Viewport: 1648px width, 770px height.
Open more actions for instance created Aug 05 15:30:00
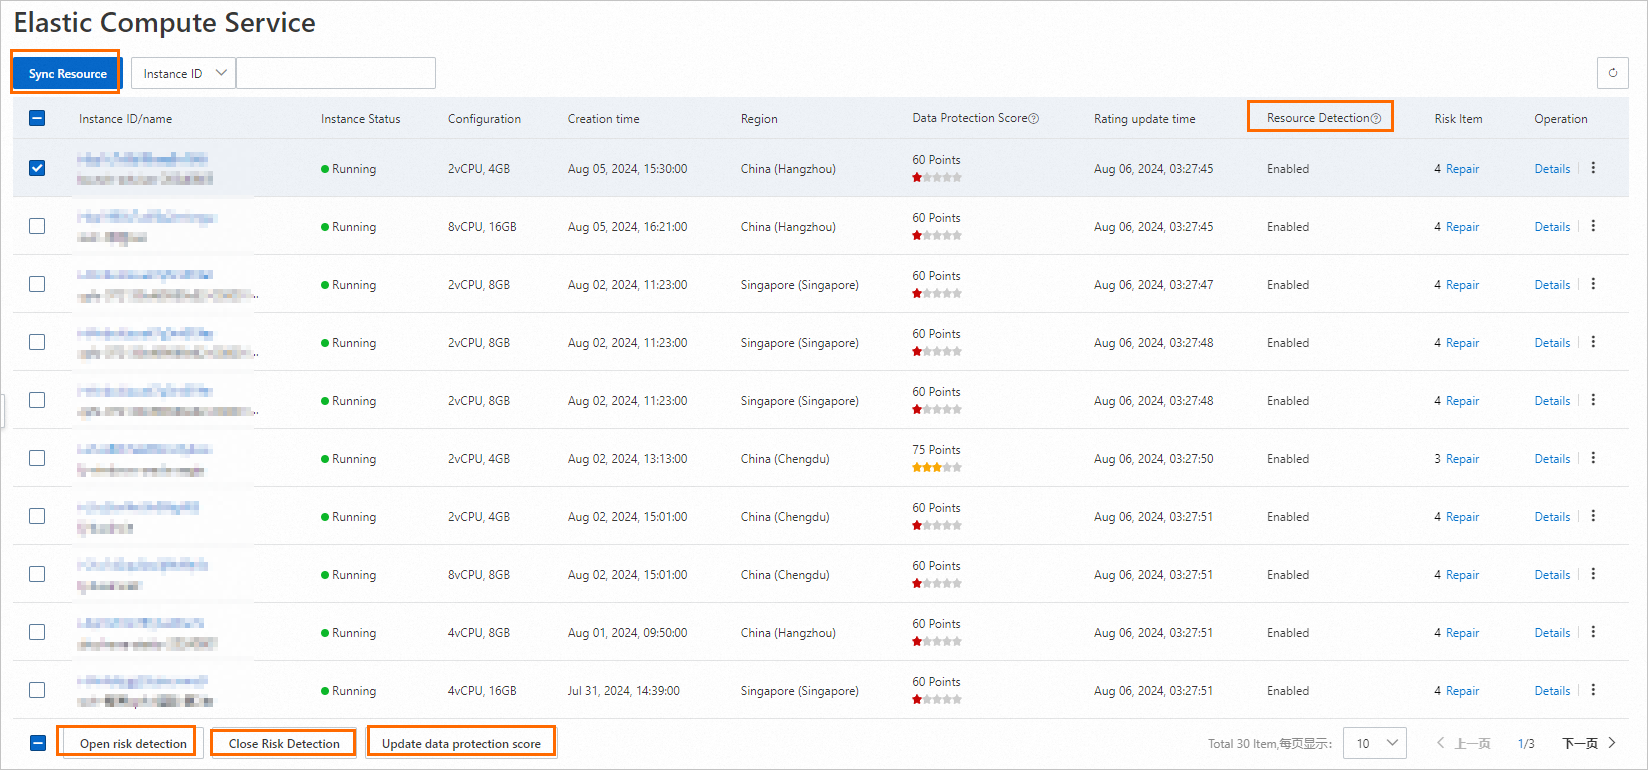click(1593, 168)
